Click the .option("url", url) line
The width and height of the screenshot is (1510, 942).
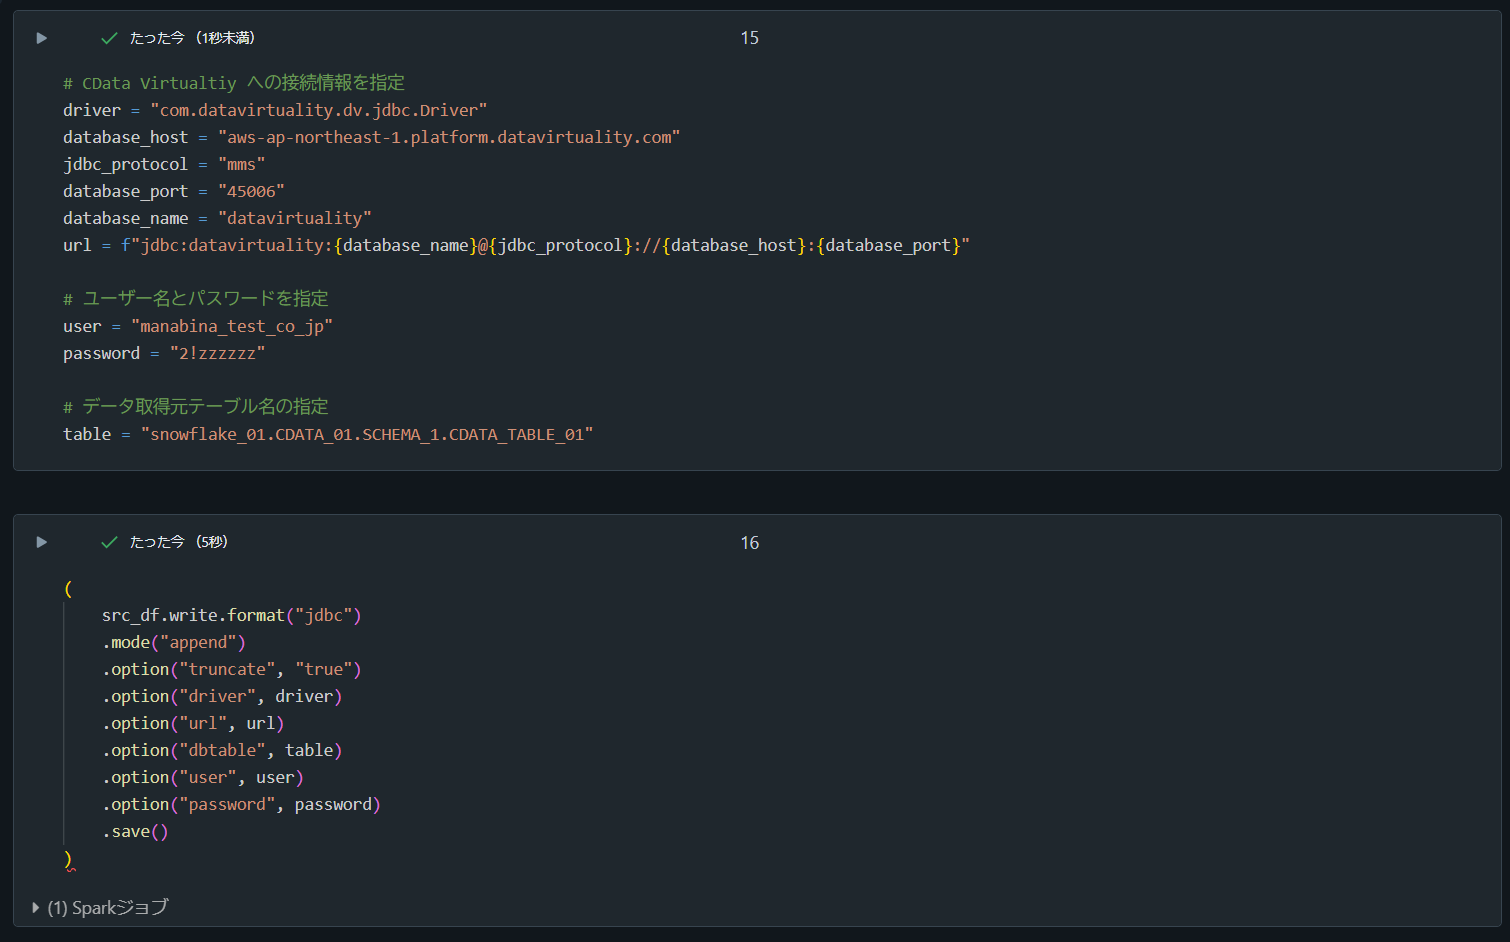pyautogui.click(x=193, y=723)
